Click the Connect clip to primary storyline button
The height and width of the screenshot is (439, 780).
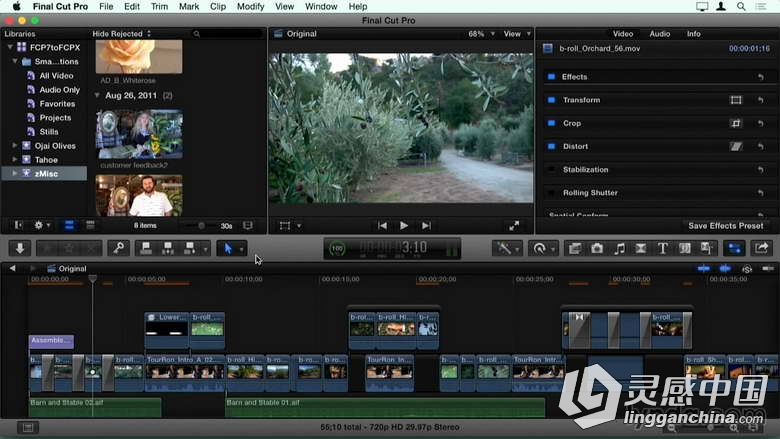146,248
